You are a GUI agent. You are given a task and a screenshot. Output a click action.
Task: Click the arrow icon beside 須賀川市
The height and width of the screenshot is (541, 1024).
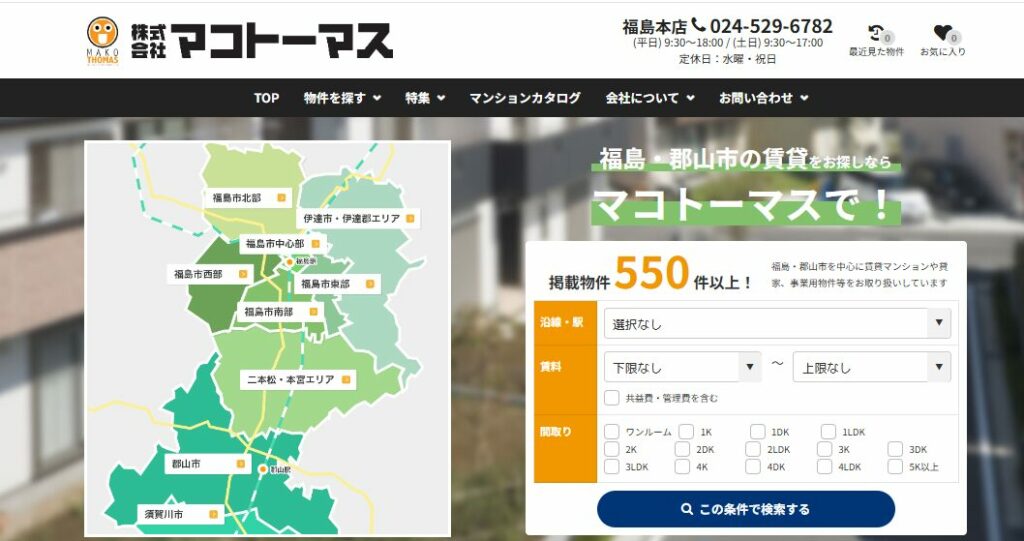(x=214, y=515)
